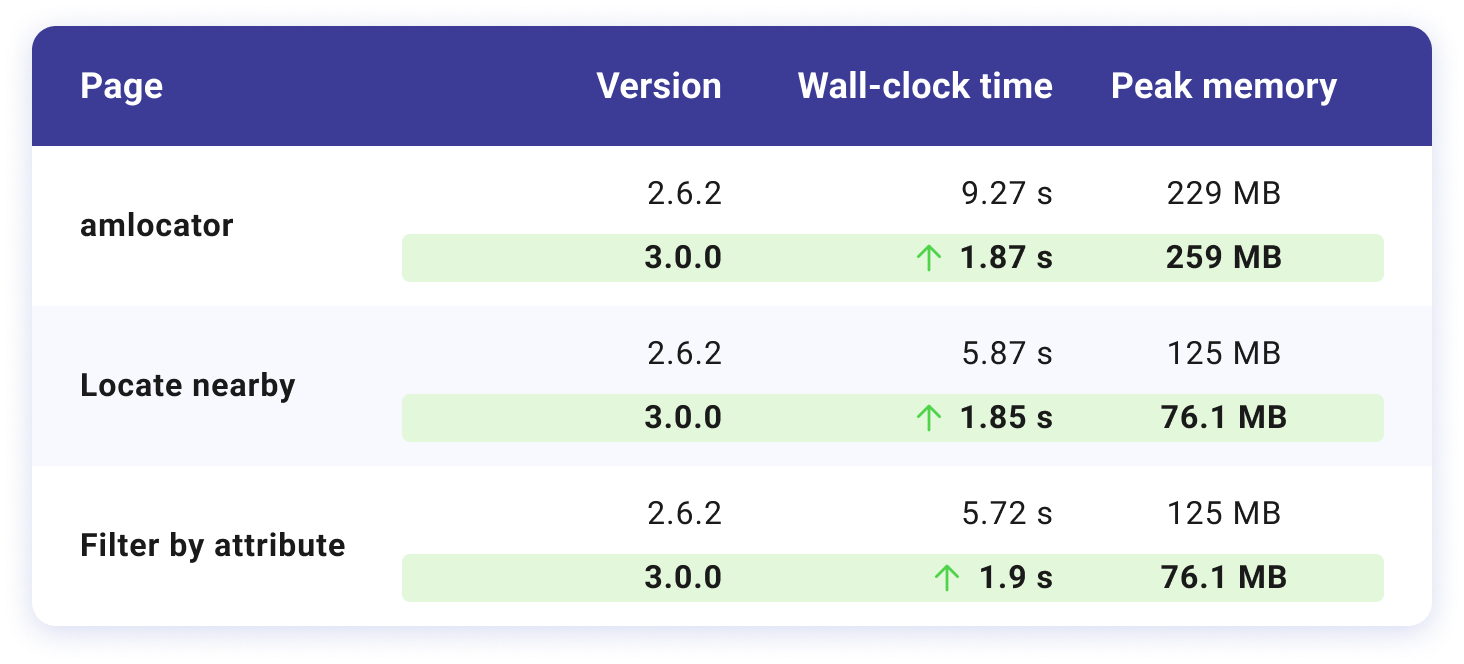Click 125 MB in Locate nearby row

1223,354
